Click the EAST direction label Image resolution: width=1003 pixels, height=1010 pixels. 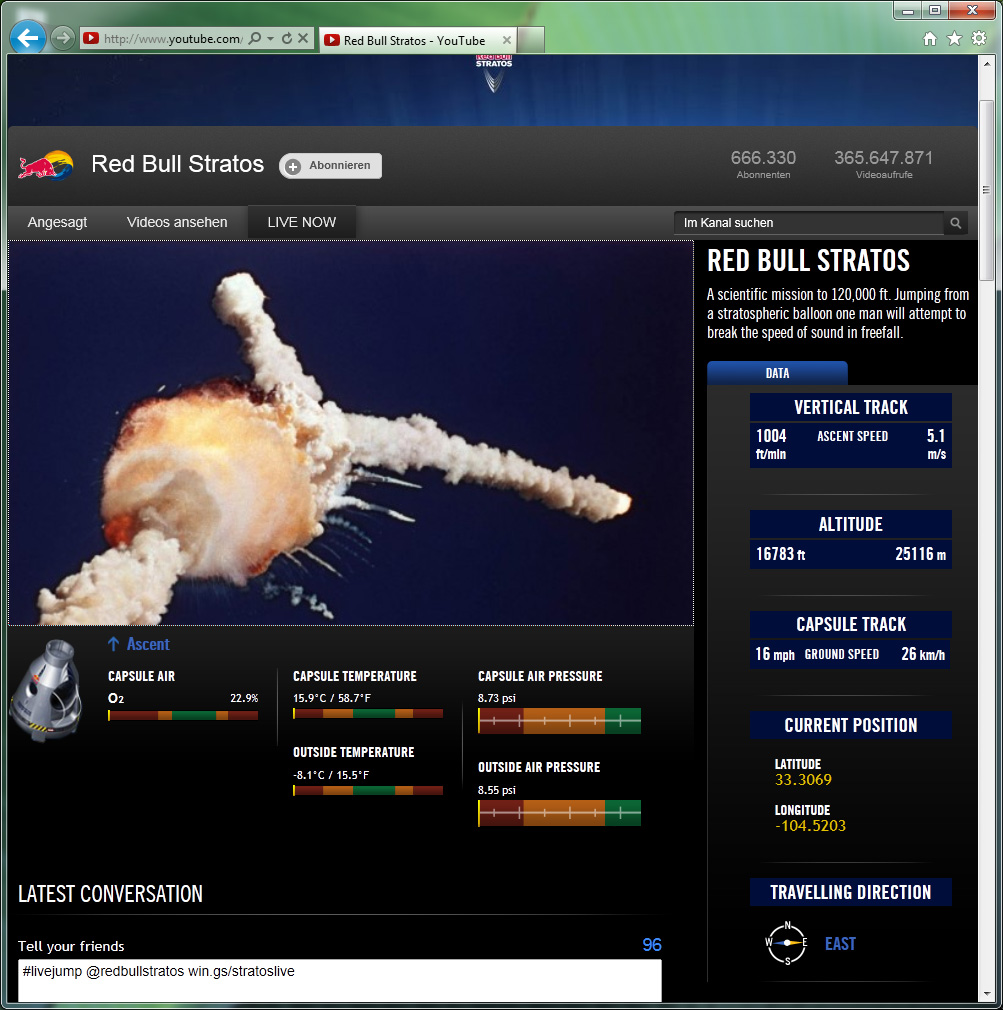840,944
